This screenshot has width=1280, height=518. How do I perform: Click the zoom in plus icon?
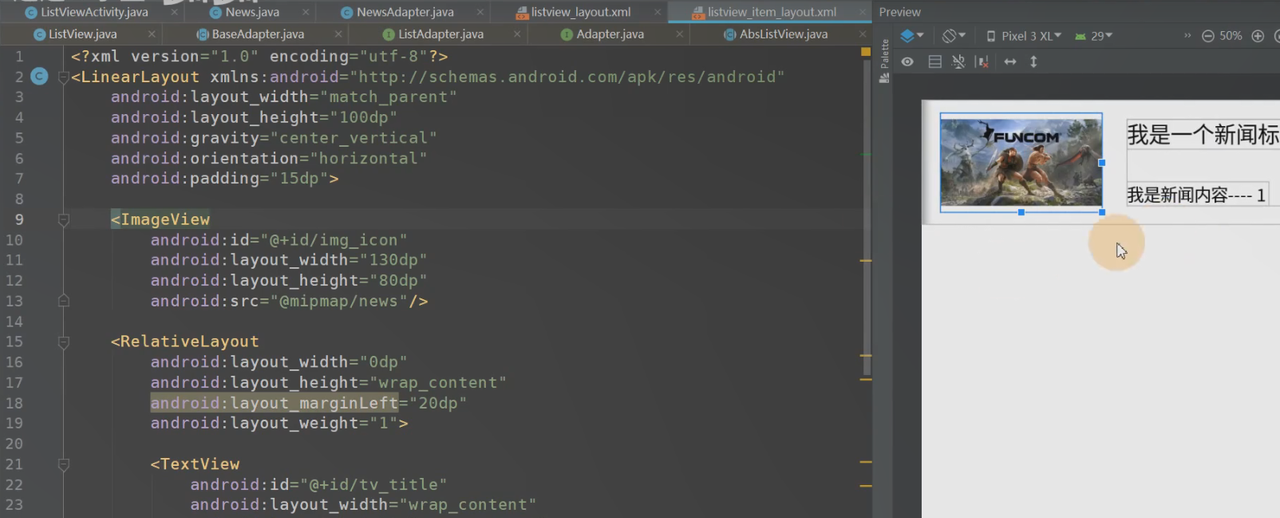click(x=1258, y=36)
